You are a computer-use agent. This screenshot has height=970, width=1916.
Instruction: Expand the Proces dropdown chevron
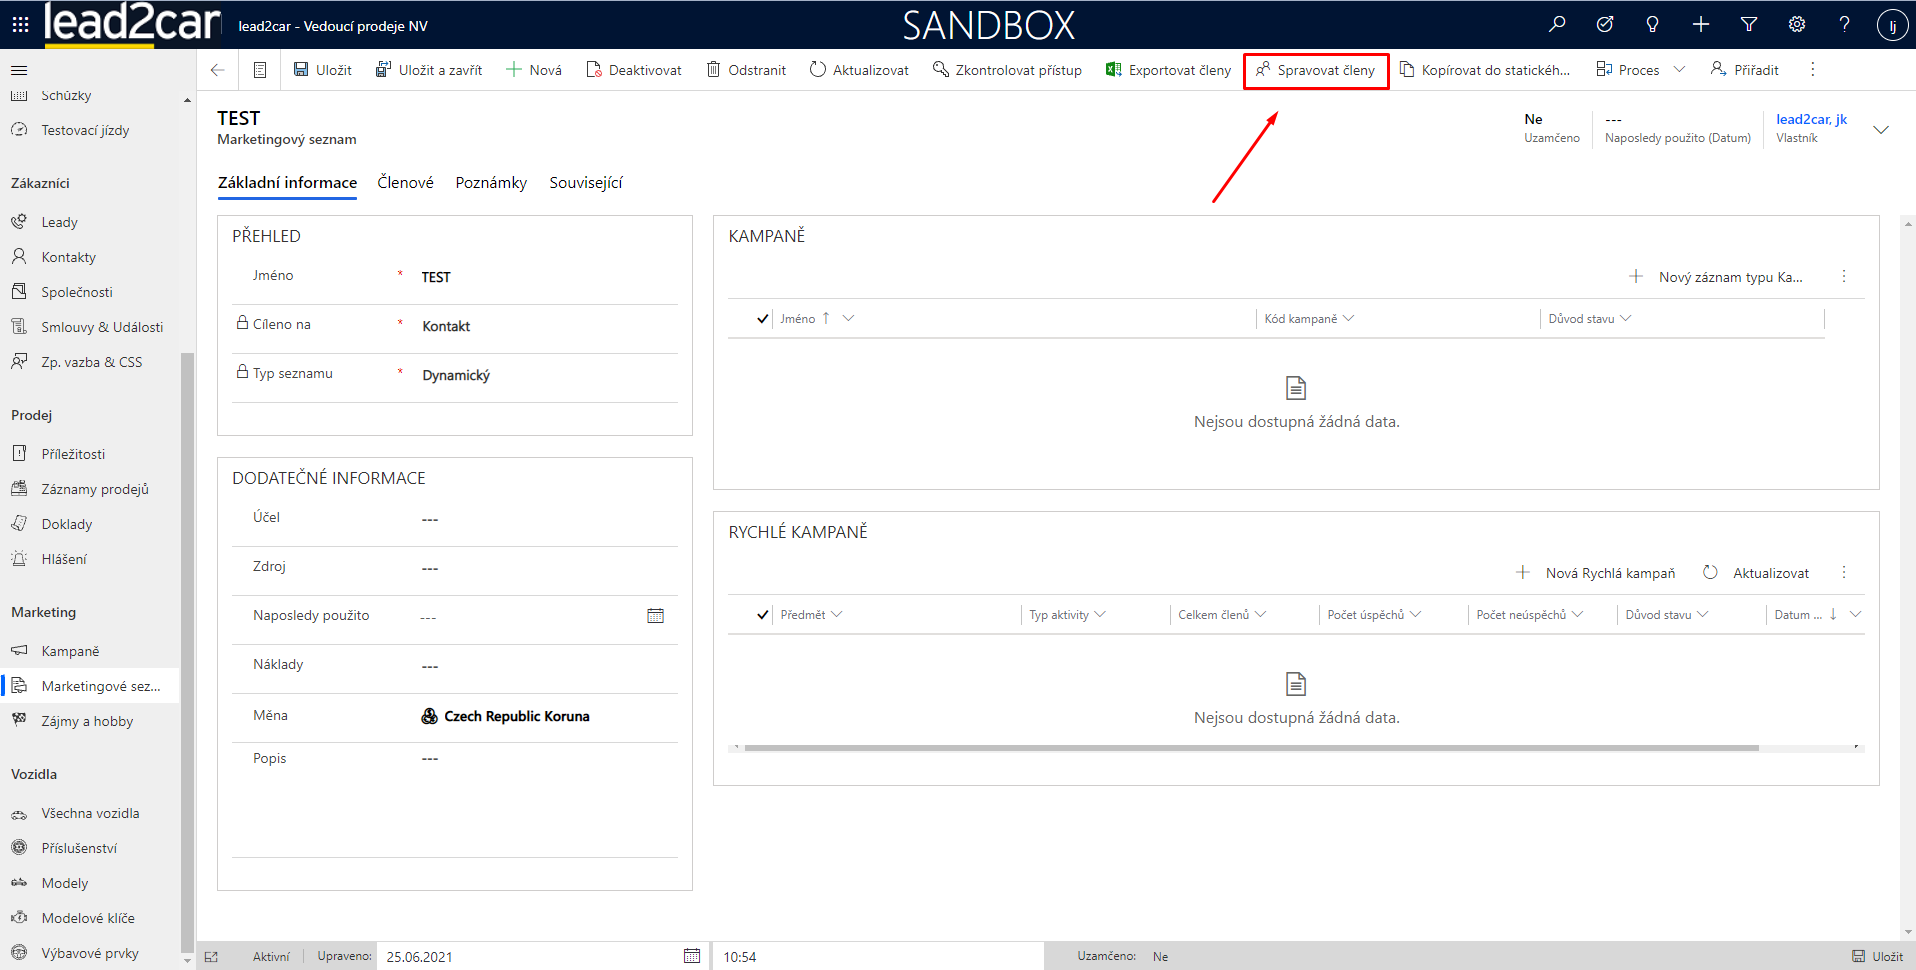click(x=1679, y=70)
